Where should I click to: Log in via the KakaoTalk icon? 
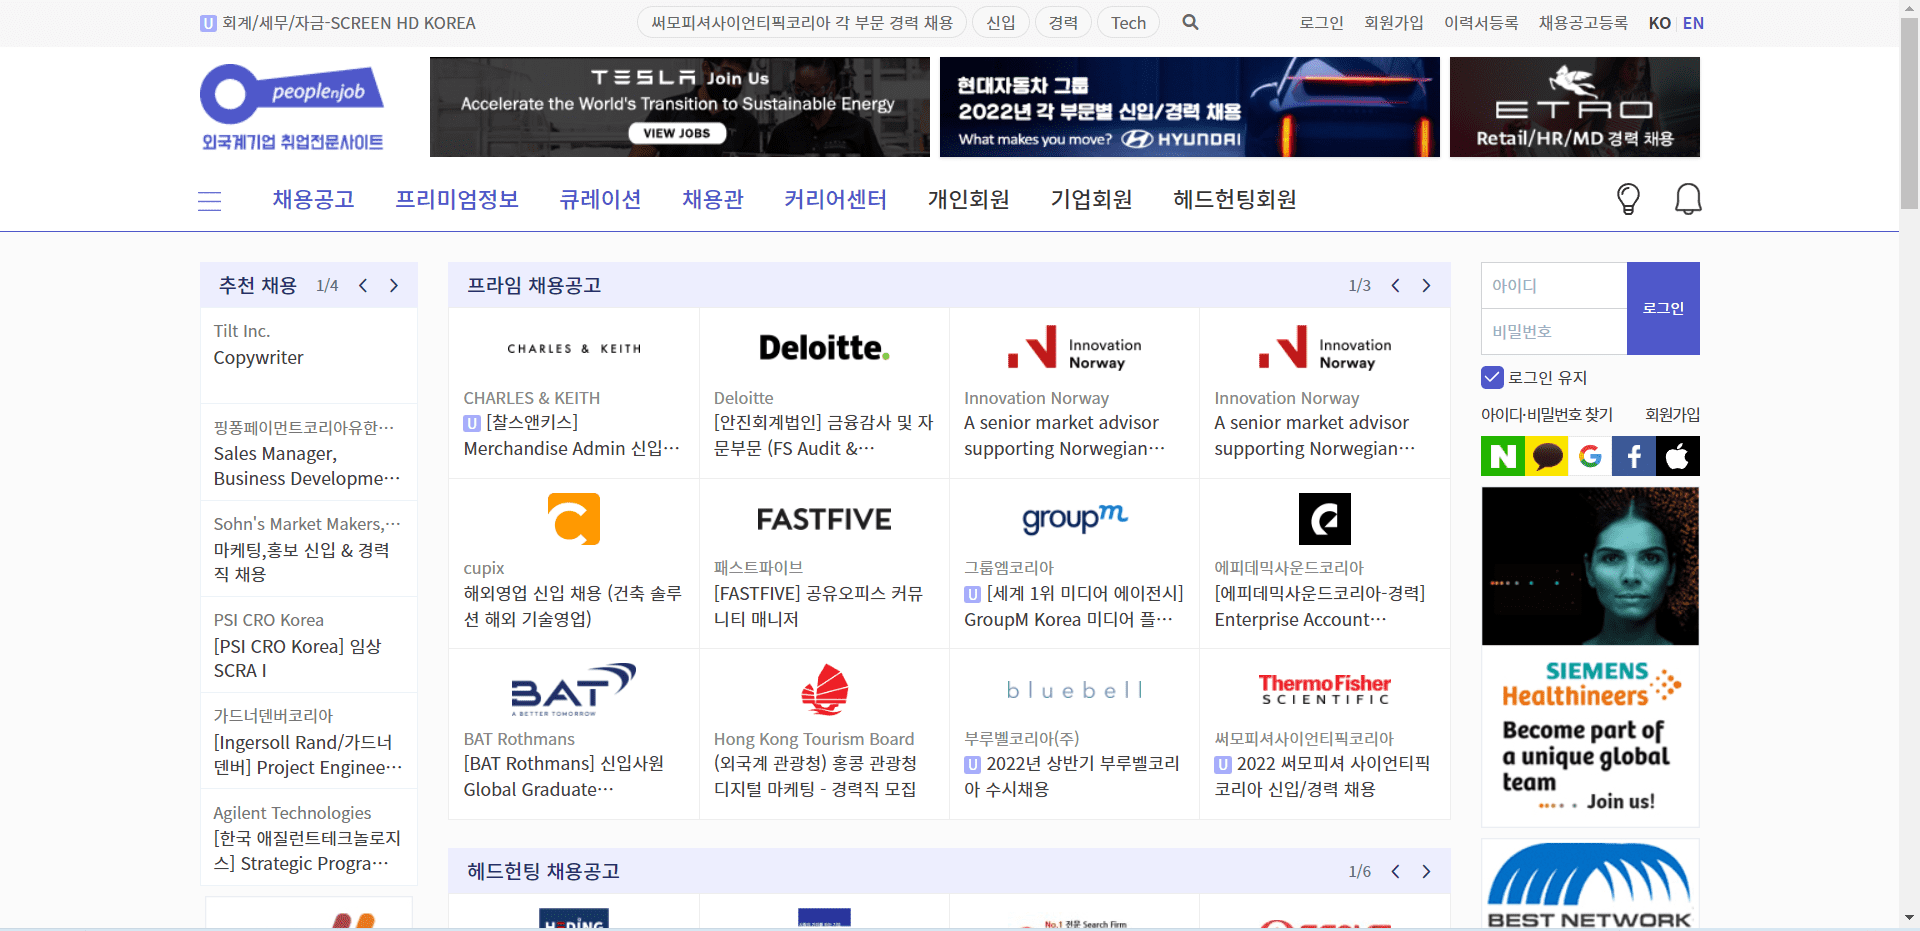pyautogui.click(x=1546, y=456)
